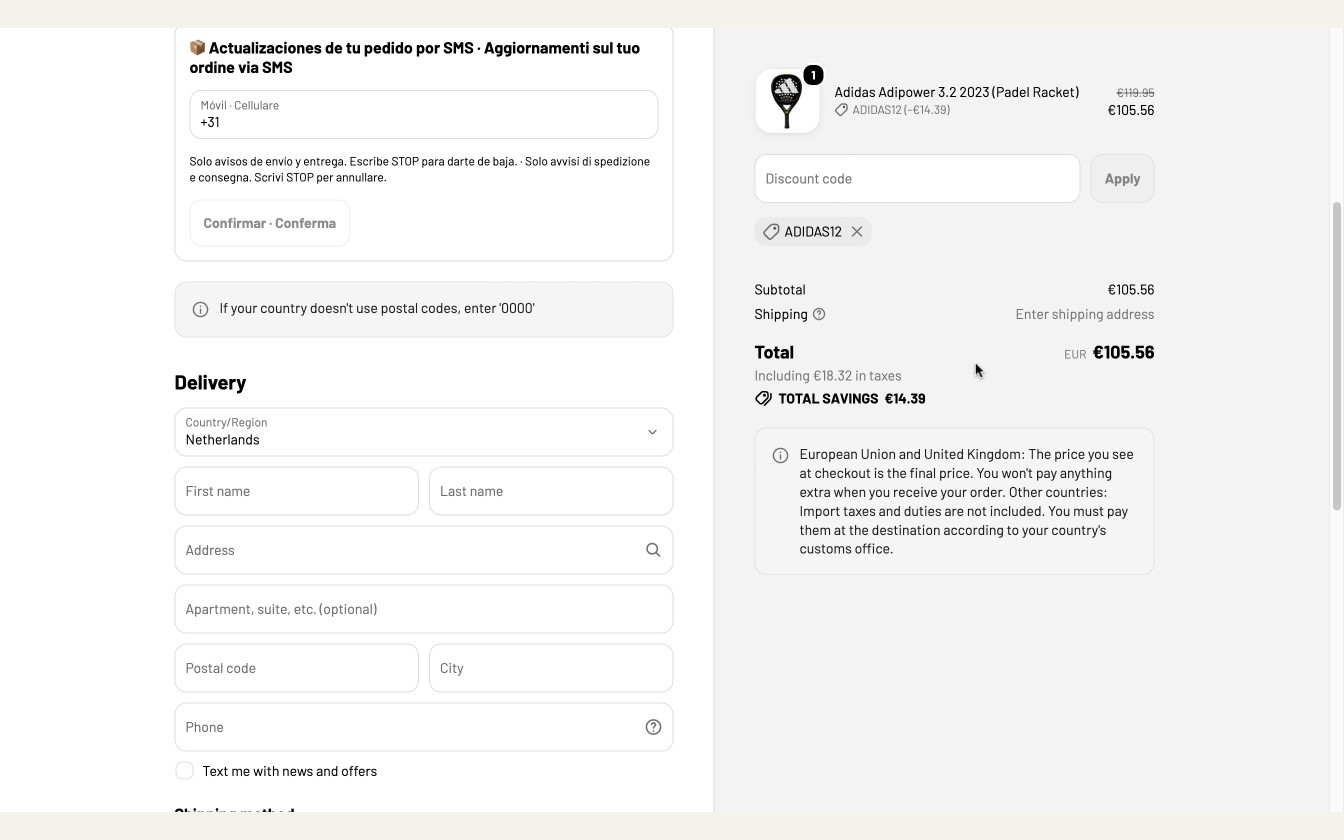Click the info icon in EU price notice
The image size is (1344, 840).
[x=780, y=455]
